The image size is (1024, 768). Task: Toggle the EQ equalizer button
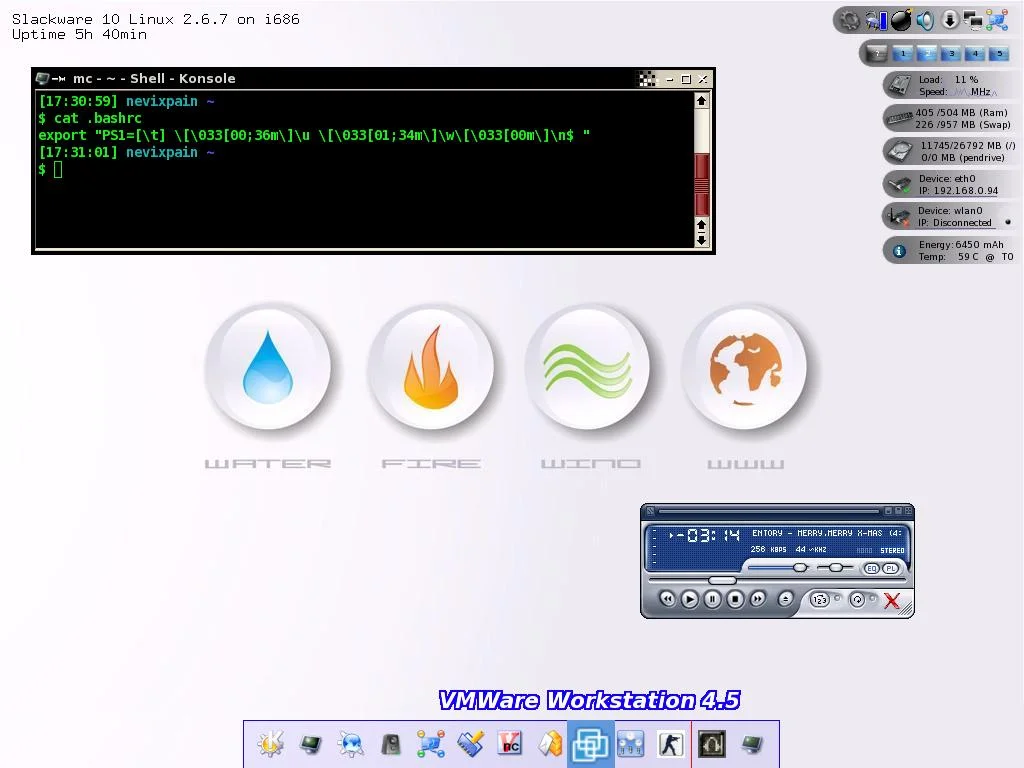pyautogui.click(x=871, y=568)
